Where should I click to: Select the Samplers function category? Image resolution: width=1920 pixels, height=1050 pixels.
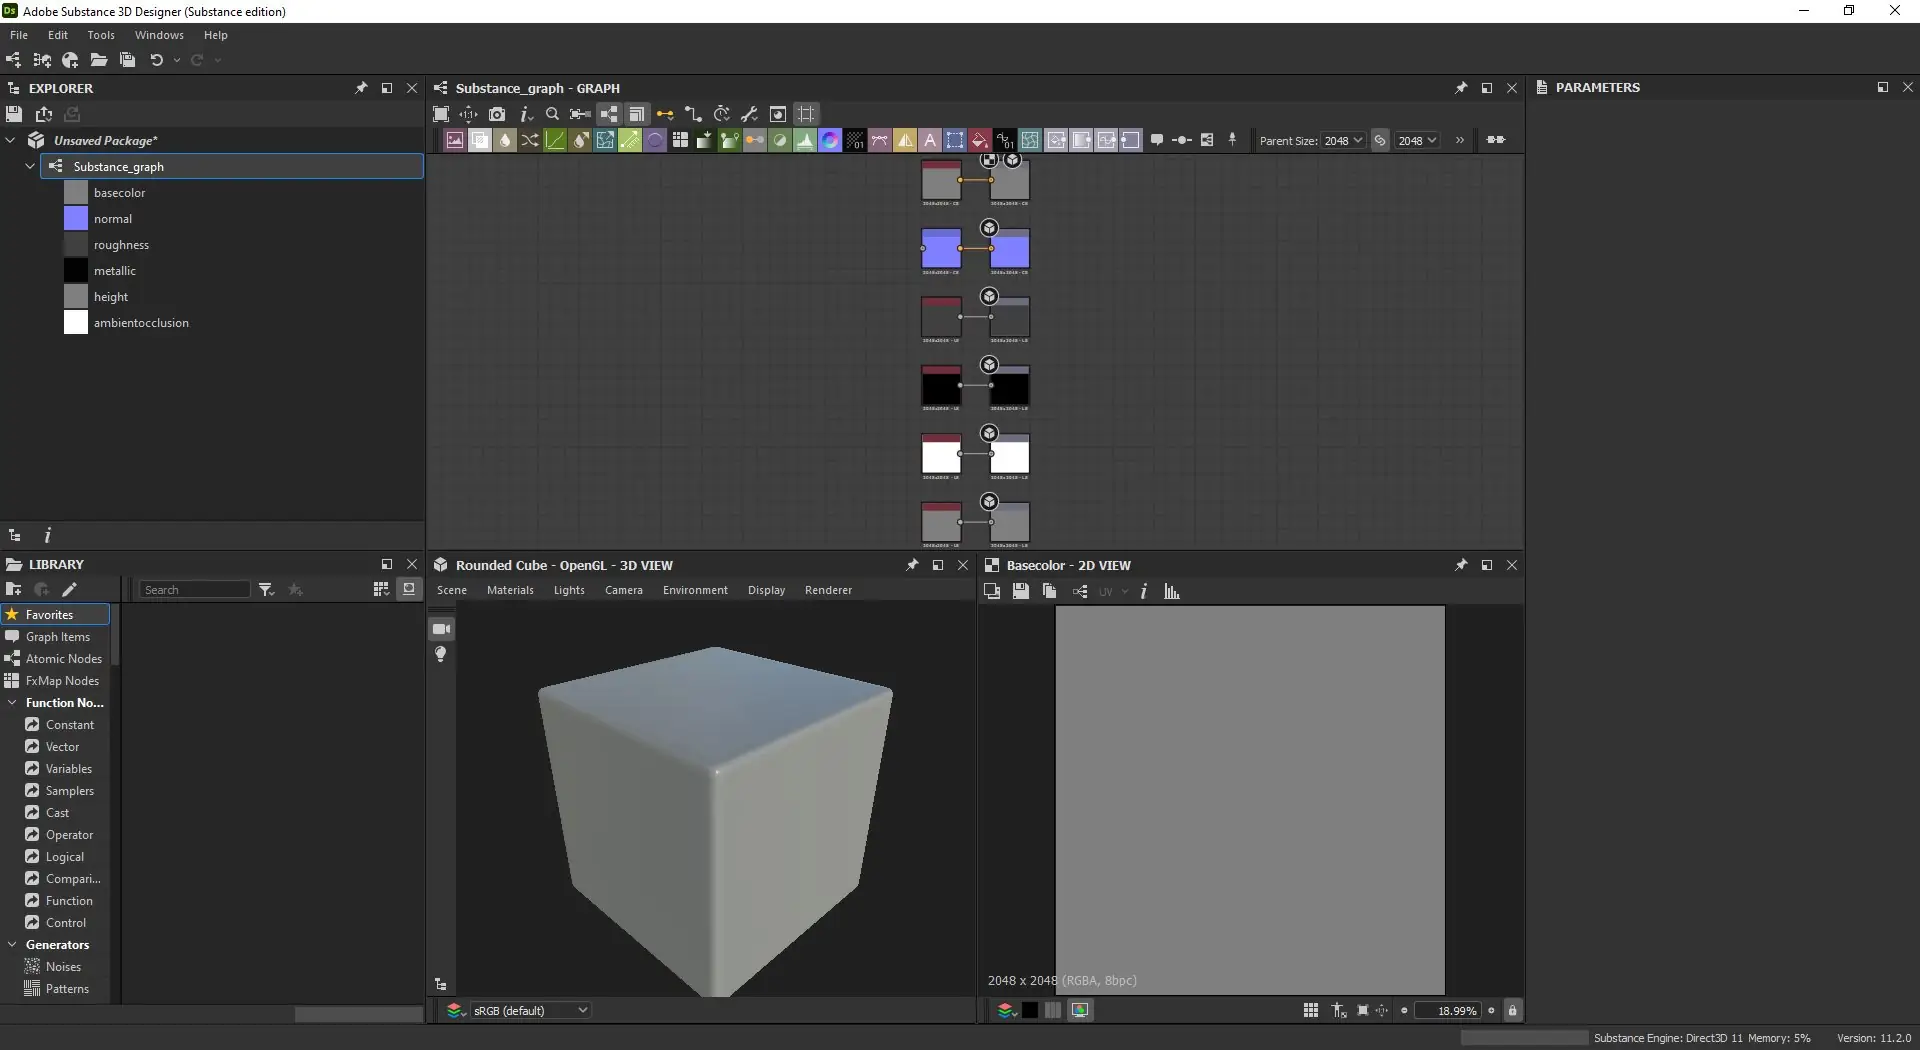(69, 791)
